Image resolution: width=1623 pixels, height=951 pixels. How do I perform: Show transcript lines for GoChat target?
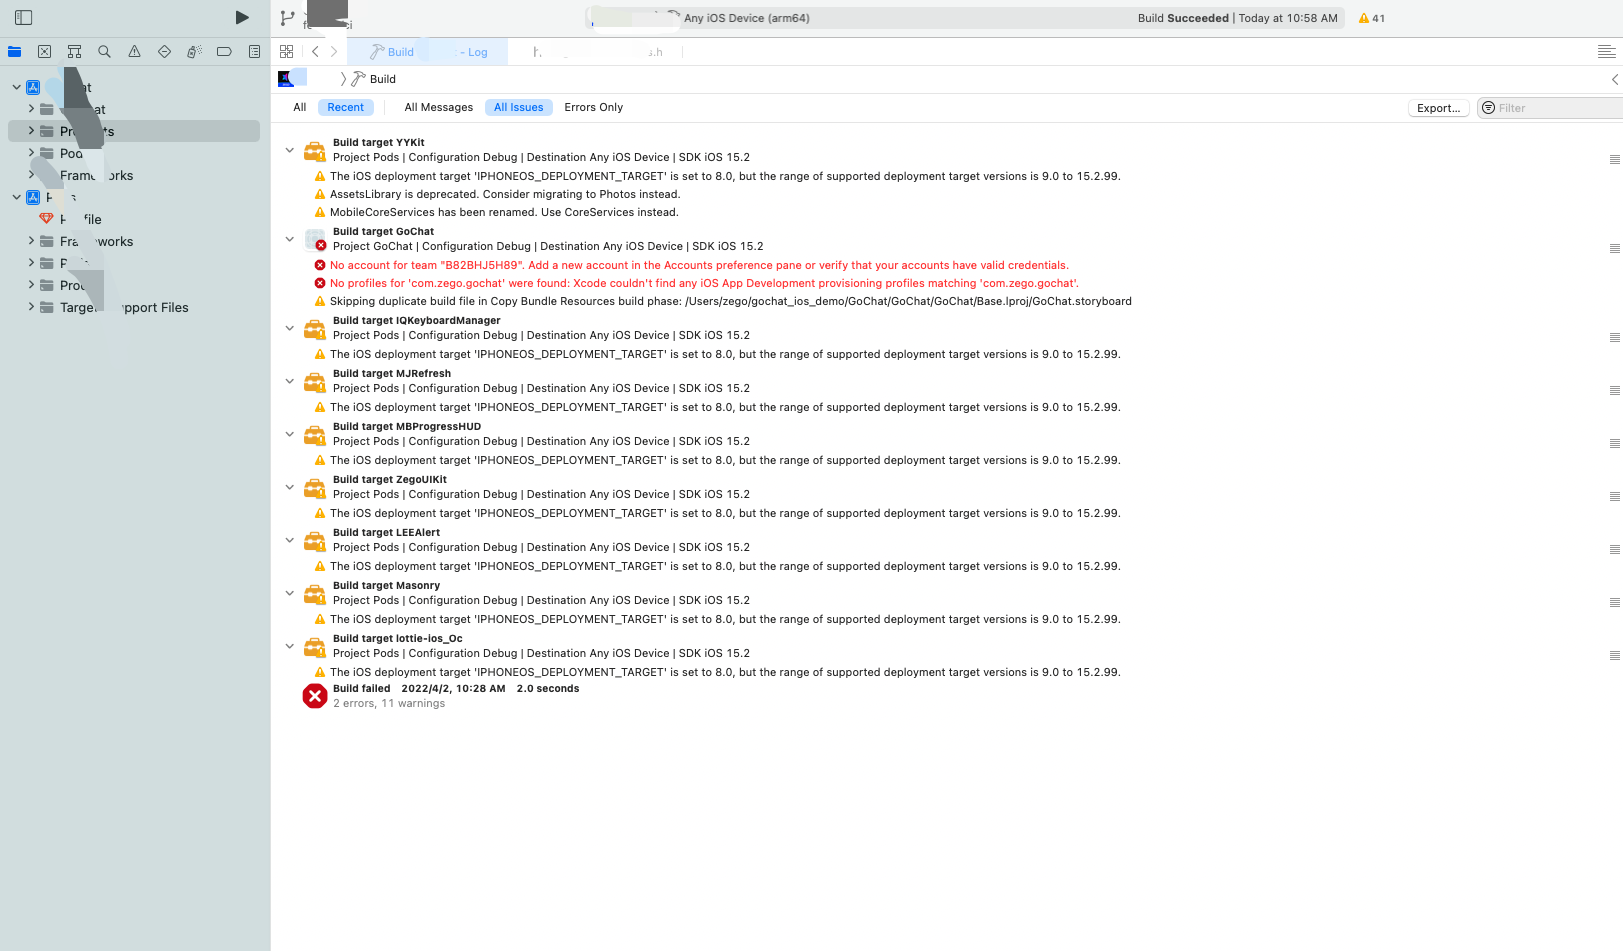[x=1614, y=248]
